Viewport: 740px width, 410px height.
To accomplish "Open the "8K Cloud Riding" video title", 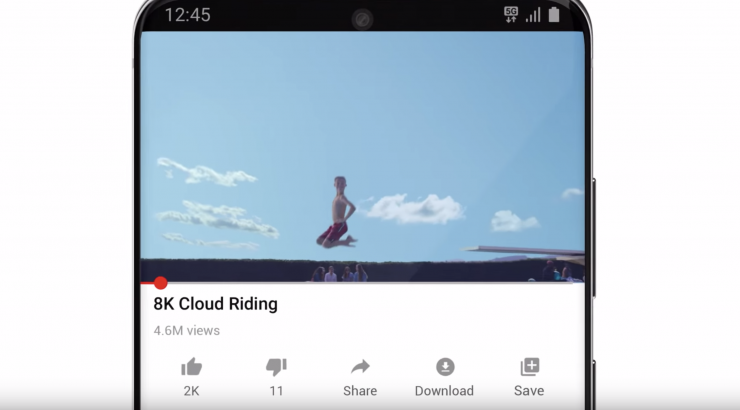I will [215, 304].
